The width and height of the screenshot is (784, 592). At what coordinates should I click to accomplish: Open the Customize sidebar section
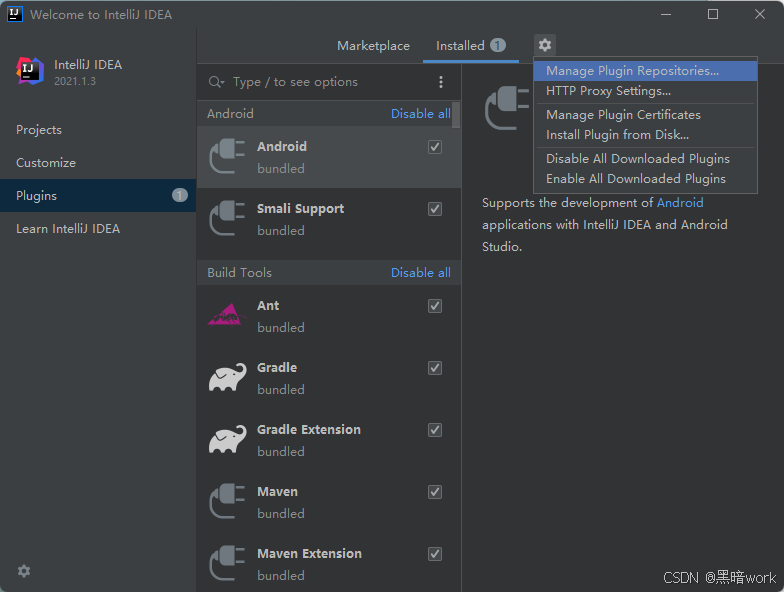pos(98,162)
